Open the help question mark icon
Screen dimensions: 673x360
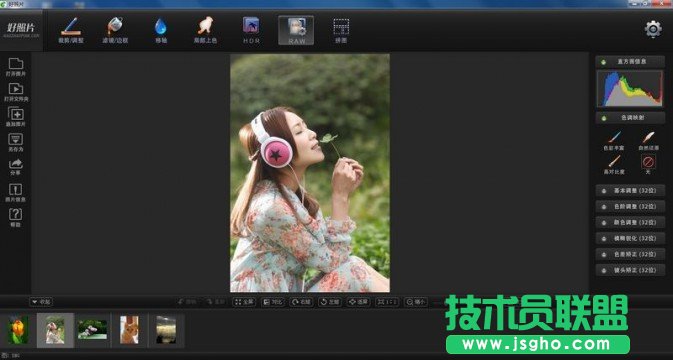tap(15, 218)
